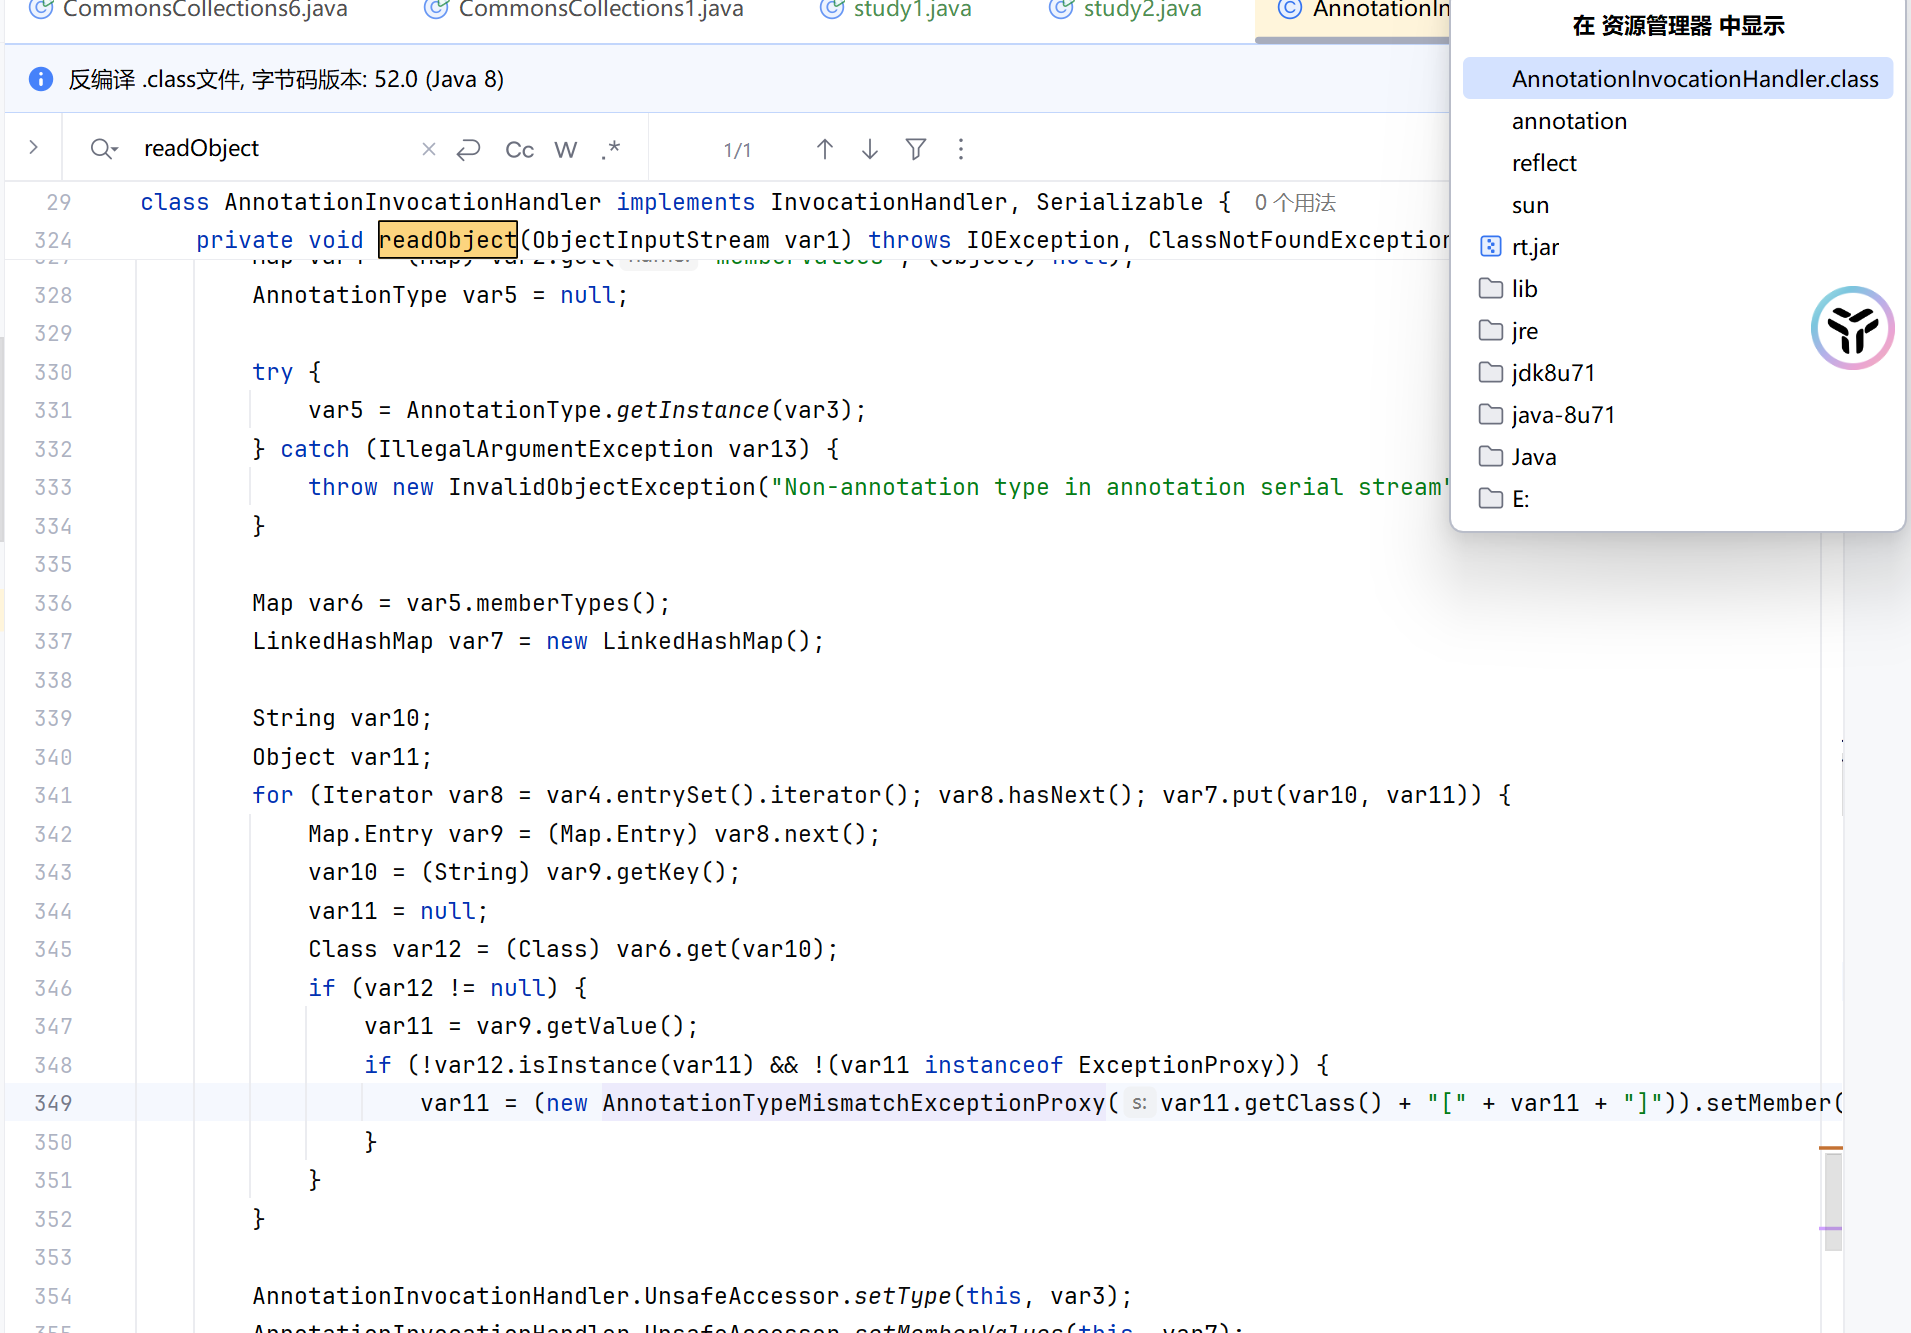The image size is (1911, 1333).
Task: Toggle Words (W) search option
Action: 566,150
